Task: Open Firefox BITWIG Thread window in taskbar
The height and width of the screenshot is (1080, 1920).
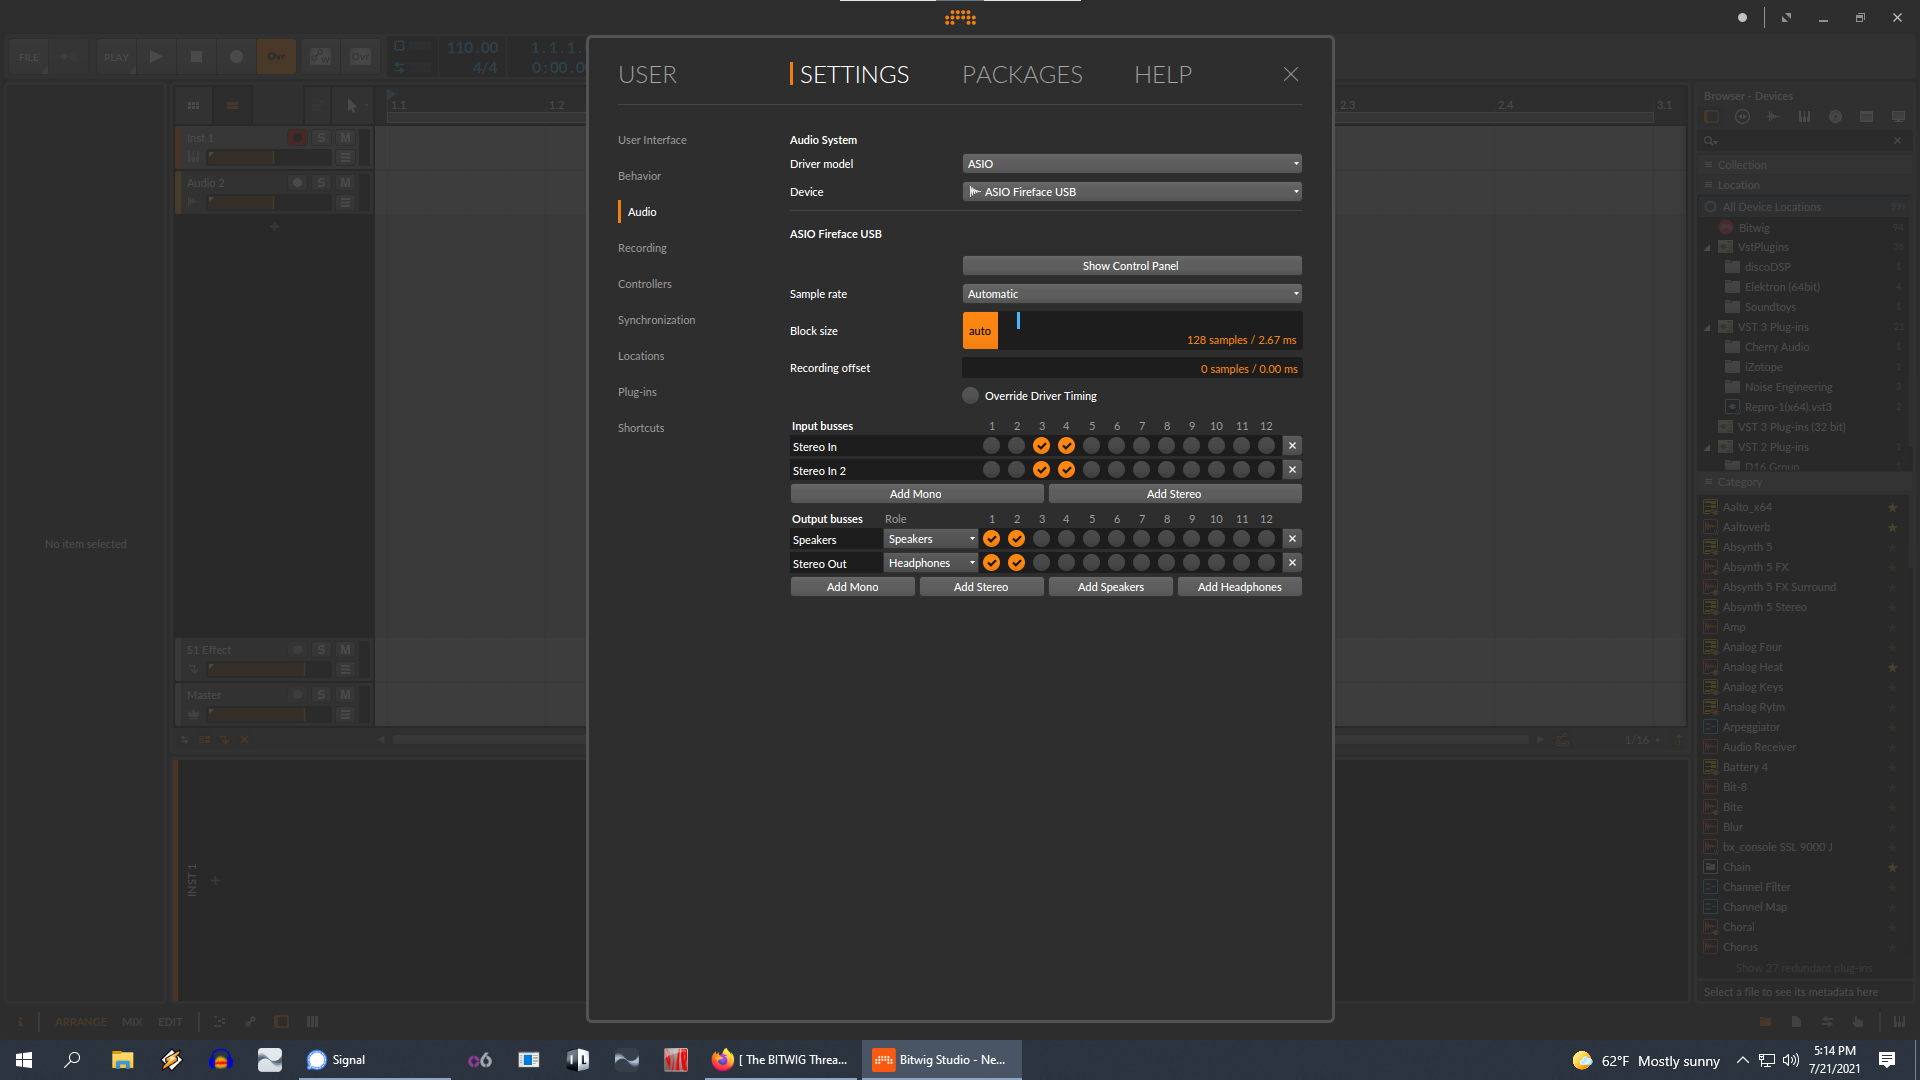Action: [x=780, y=1060]
